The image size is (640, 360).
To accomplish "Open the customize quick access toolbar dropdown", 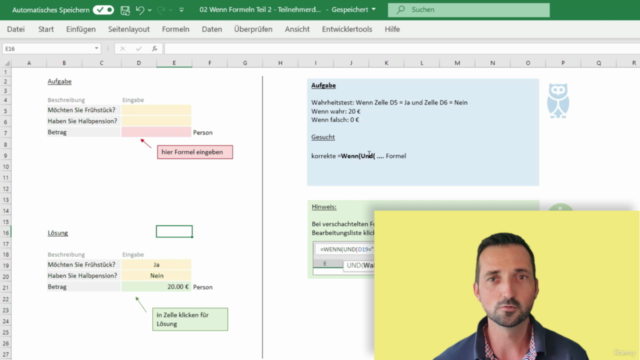I will point(182,10).
